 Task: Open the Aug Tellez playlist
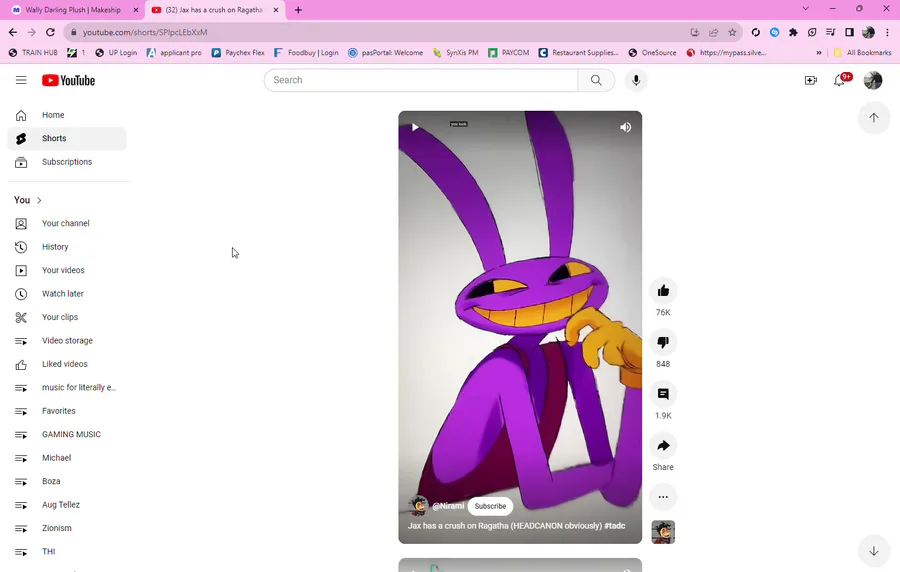click(67, 505)
